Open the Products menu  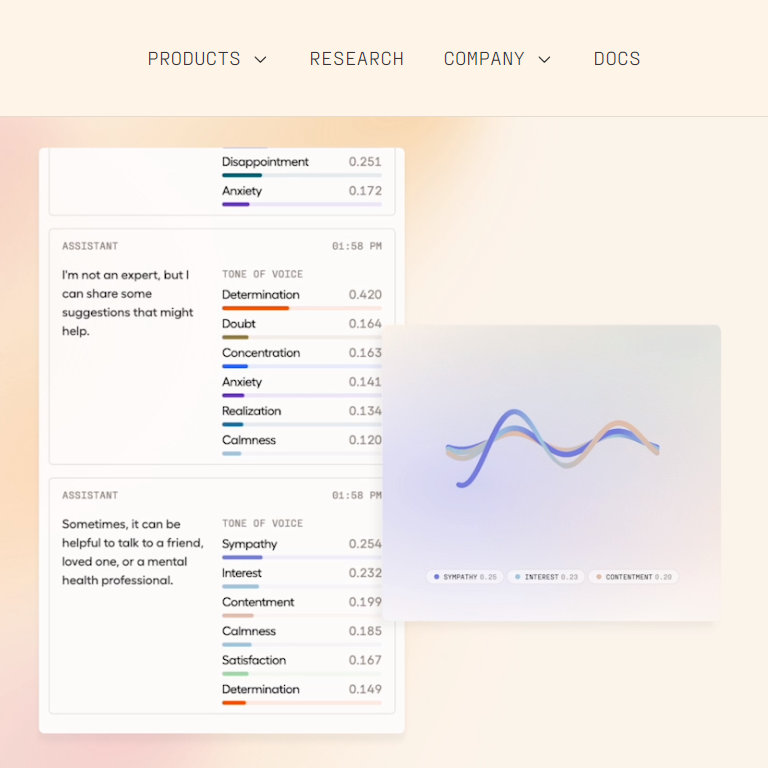pos(207,59)
